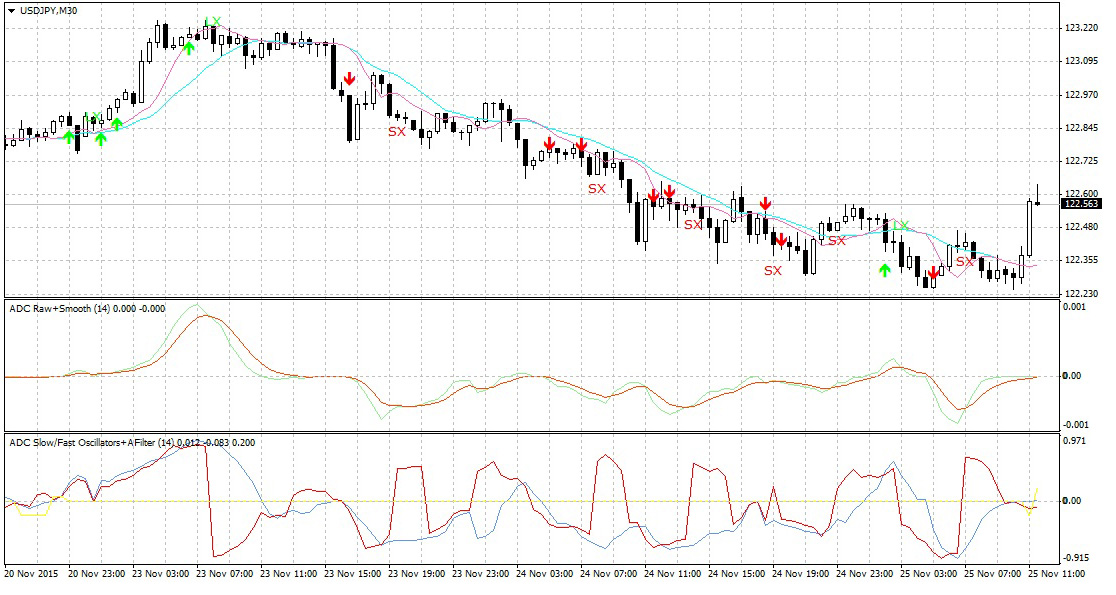
Task: Open the USDJPY,M30 chart title dropdown arrow
Action: tap(10, 10)
